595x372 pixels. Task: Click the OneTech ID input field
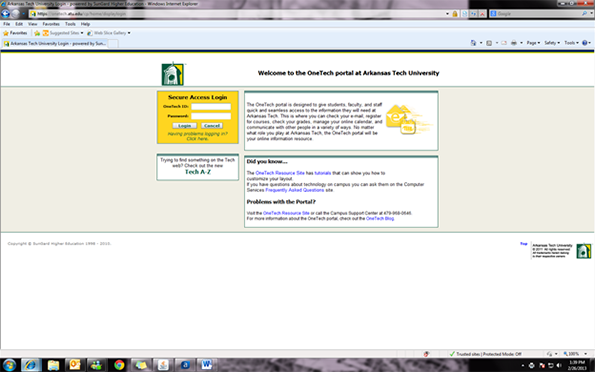(211, 107)
